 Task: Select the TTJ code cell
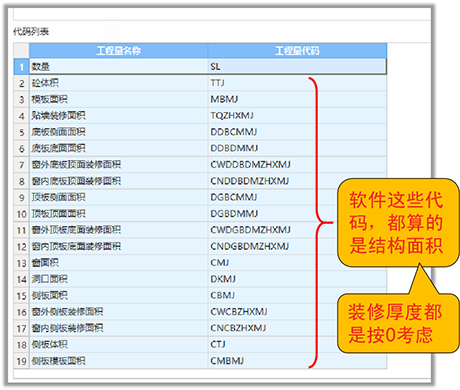[297, 83]
